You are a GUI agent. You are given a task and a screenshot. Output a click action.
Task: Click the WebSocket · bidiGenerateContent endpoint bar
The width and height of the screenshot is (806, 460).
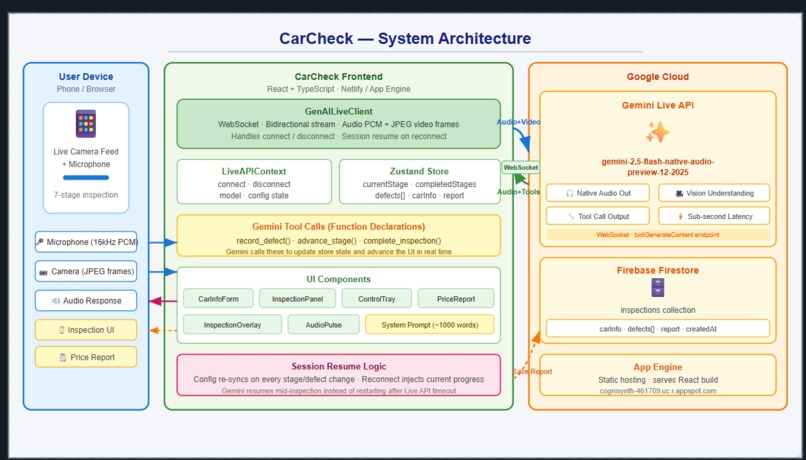pyautogui.click(x=657, y=235)
